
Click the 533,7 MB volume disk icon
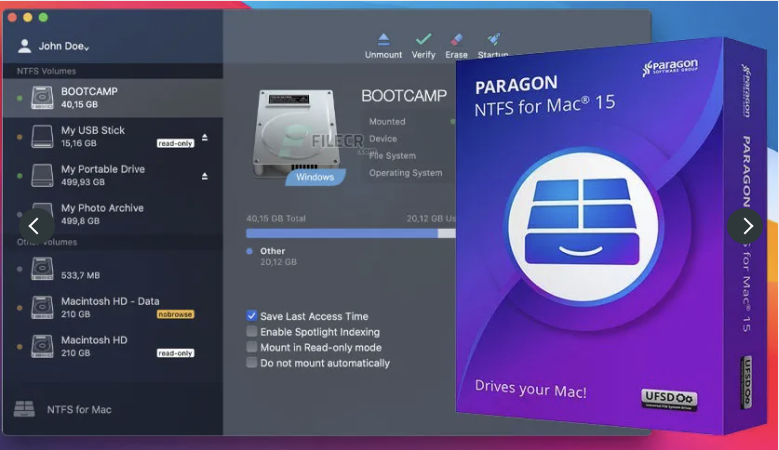(42, 269)
